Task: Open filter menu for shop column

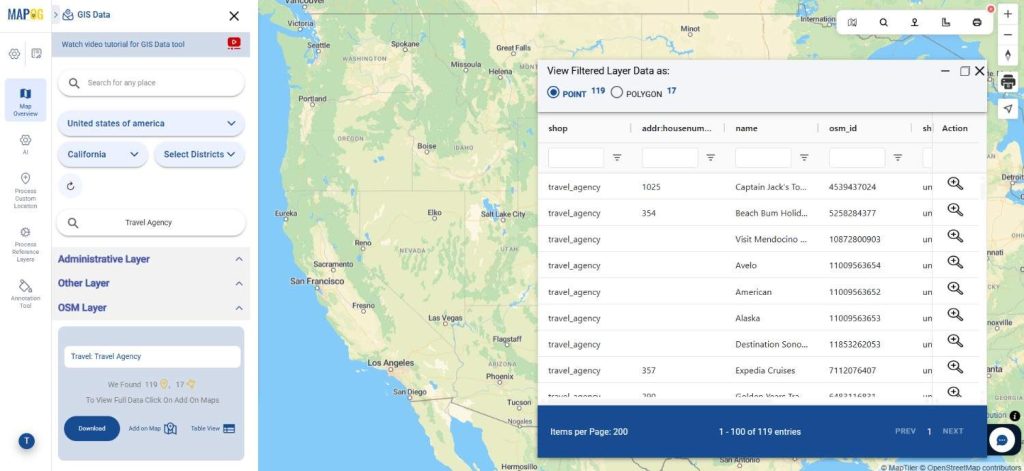Action: 616,157
